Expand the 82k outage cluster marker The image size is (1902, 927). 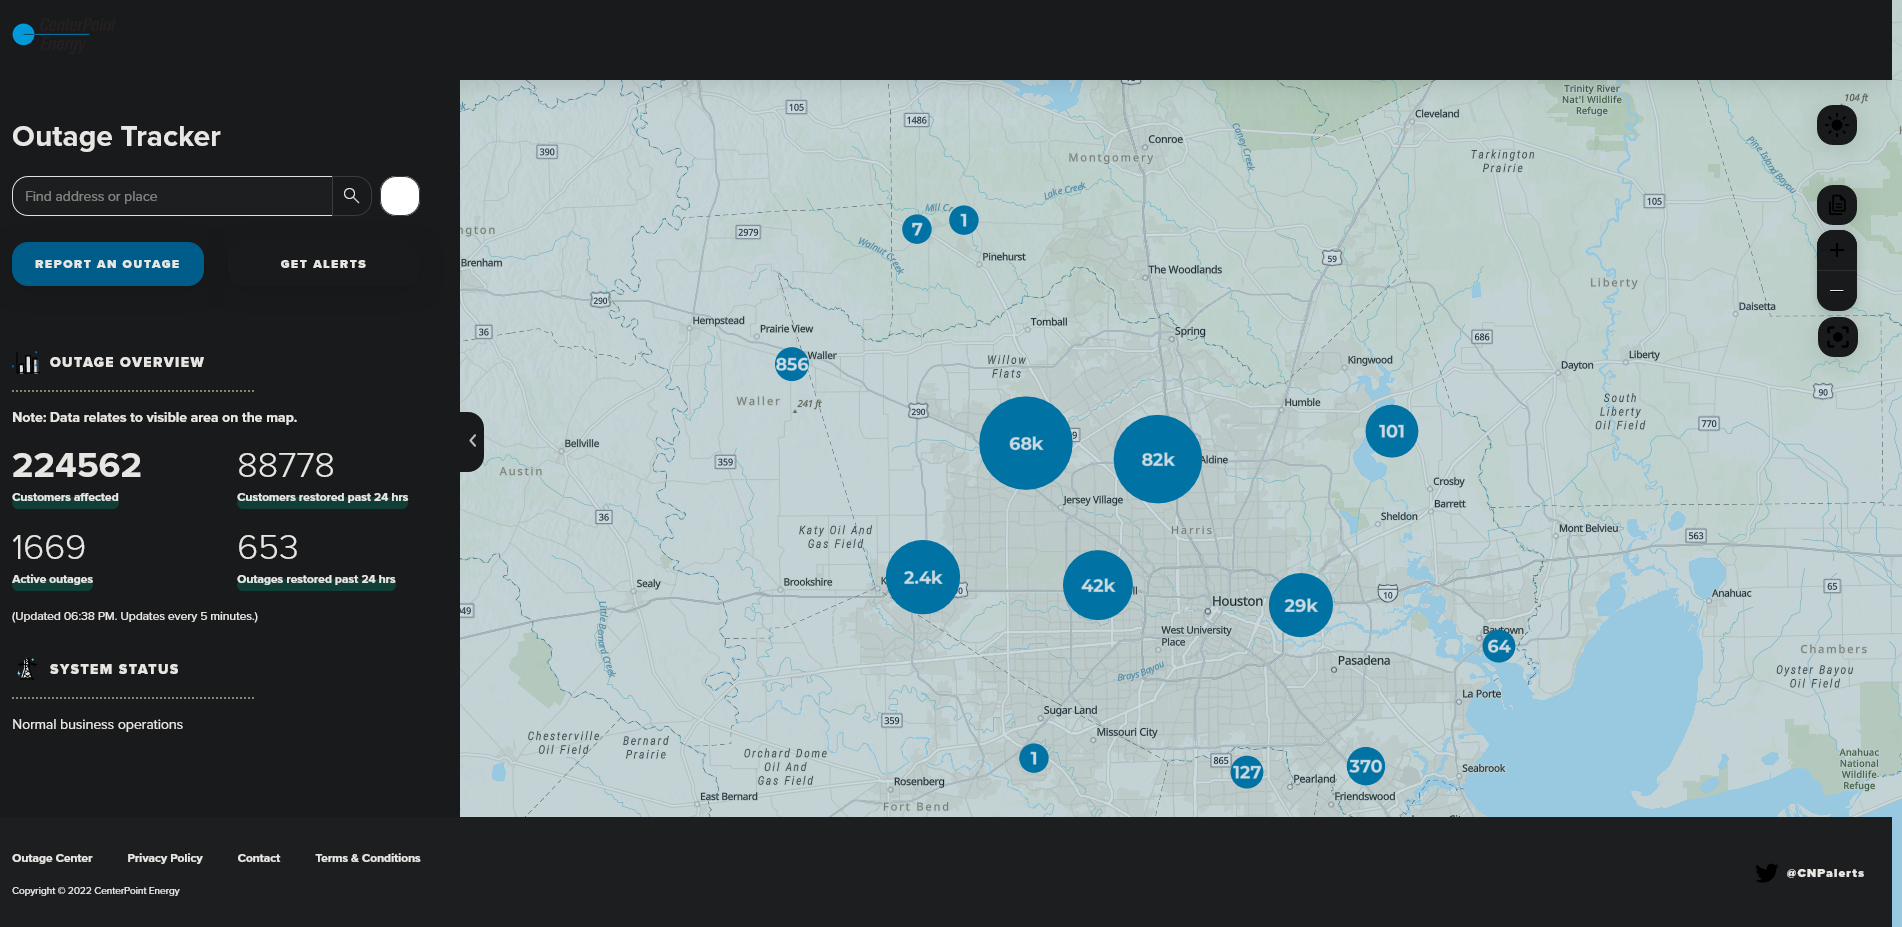click(1157, 459)
